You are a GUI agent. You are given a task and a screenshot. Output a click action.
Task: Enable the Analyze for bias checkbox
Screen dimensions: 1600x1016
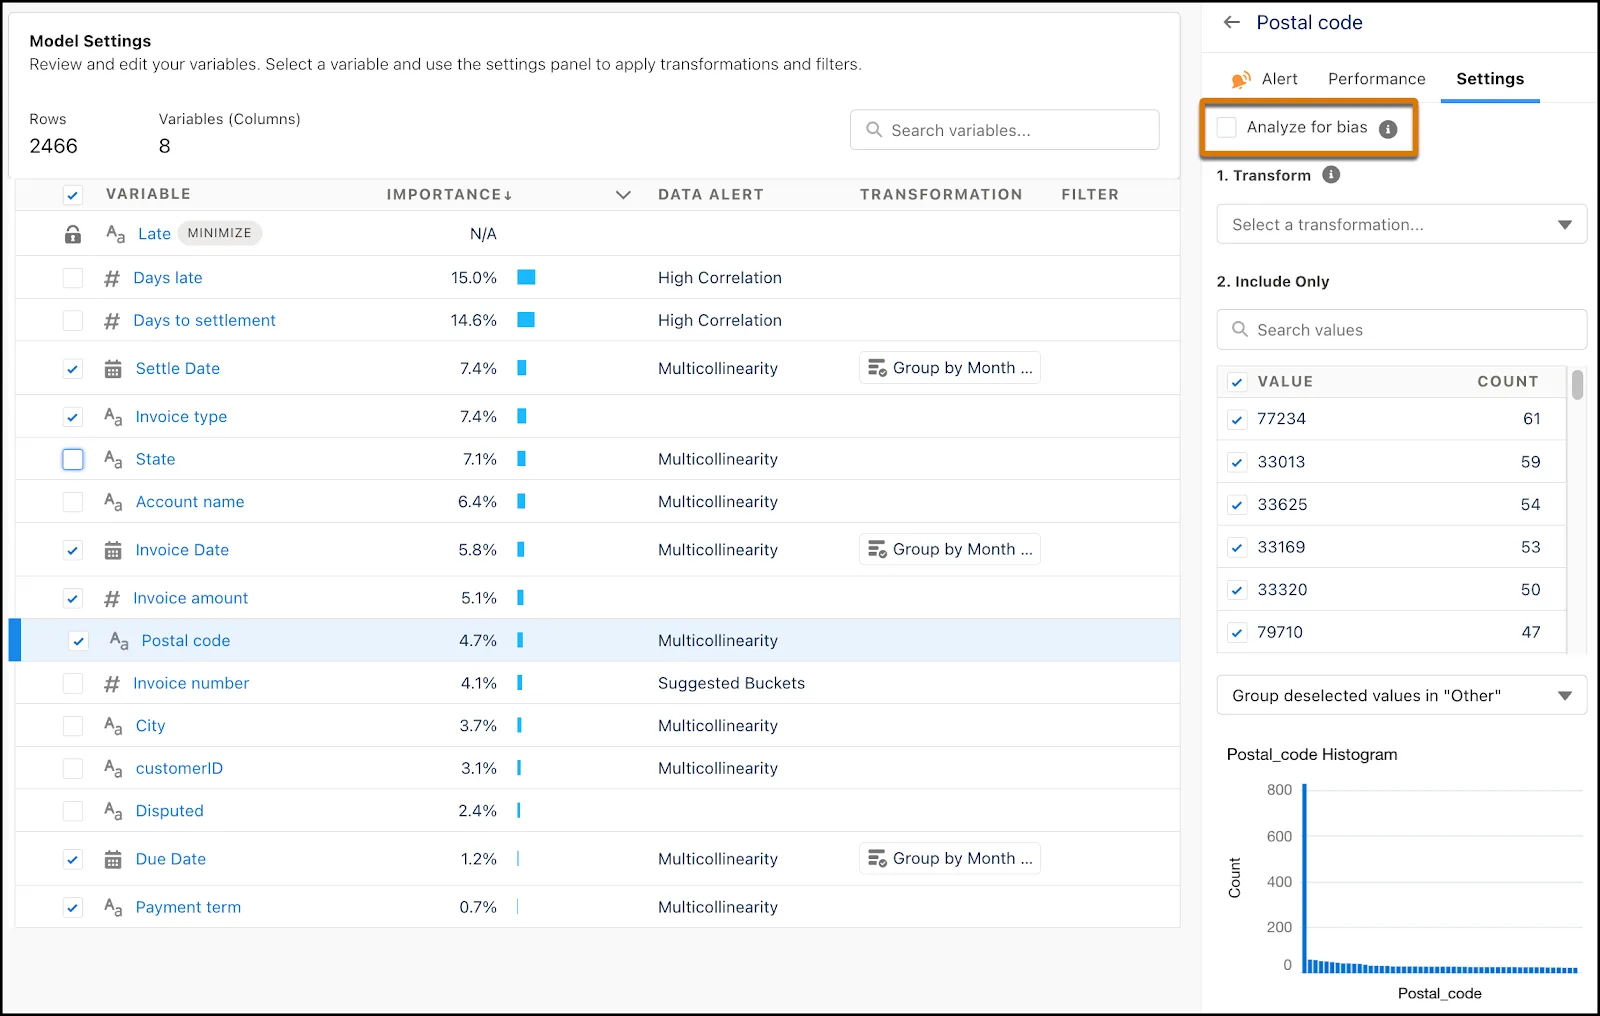1227,127
